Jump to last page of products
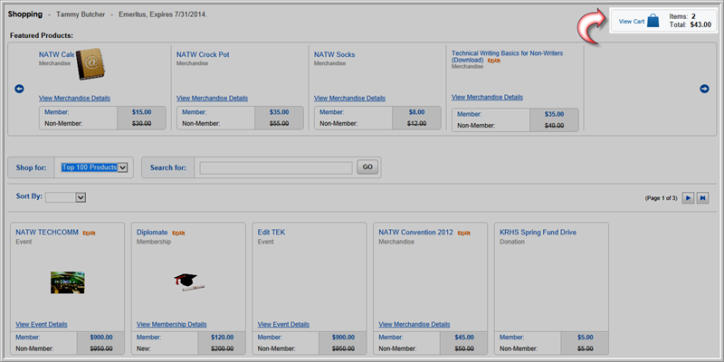 tap(703, 198)
